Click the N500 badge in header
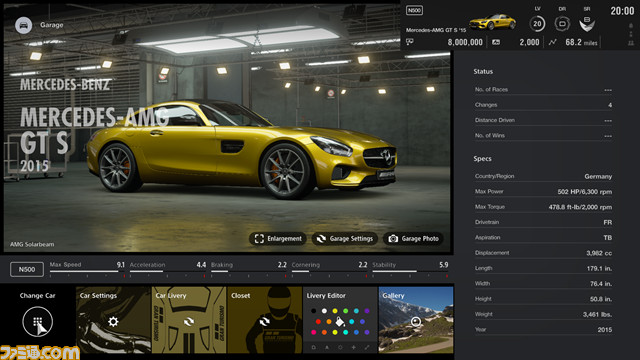Screen dimensions: 640x360 click(414, 11)
